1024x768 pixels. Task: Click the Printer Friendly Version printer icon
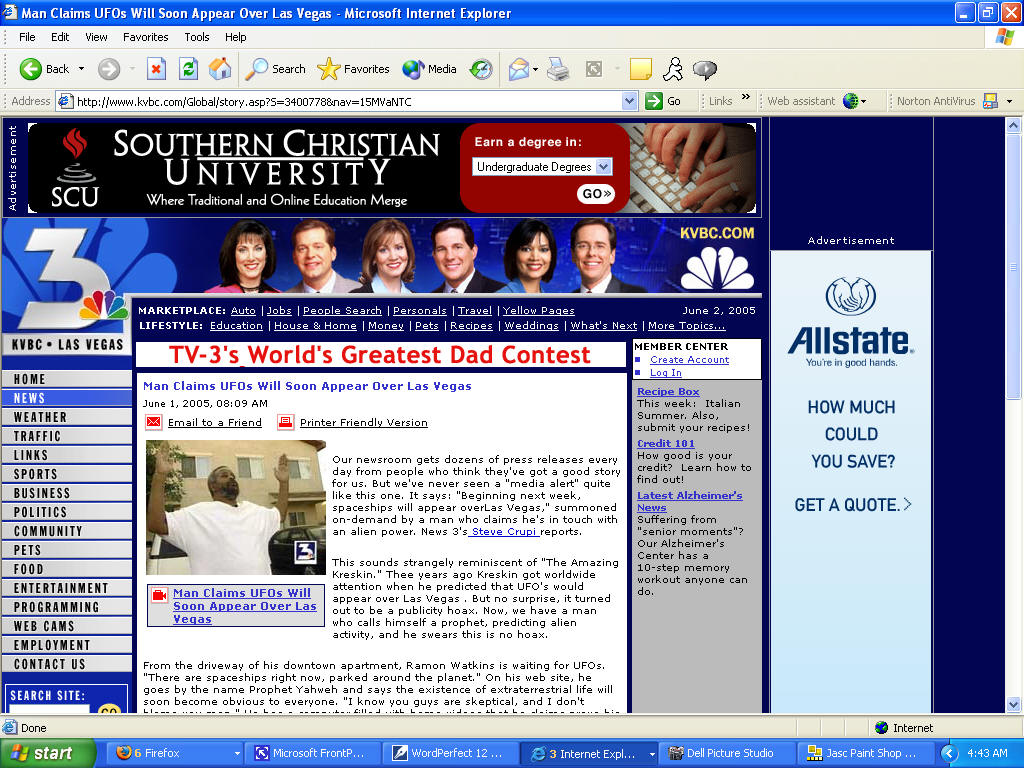pyautogui.click(x=286, y=422)
